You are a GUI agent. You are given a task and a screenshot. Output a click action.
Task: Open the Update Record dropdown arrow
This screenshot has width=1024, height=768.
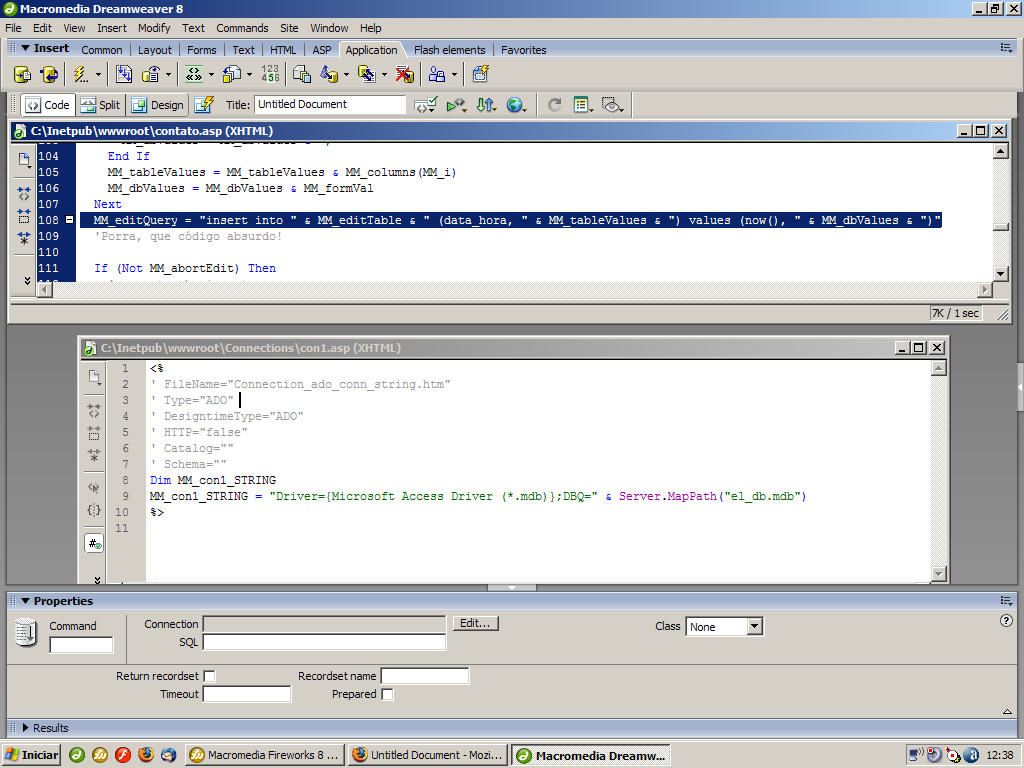tap(384, 75)
